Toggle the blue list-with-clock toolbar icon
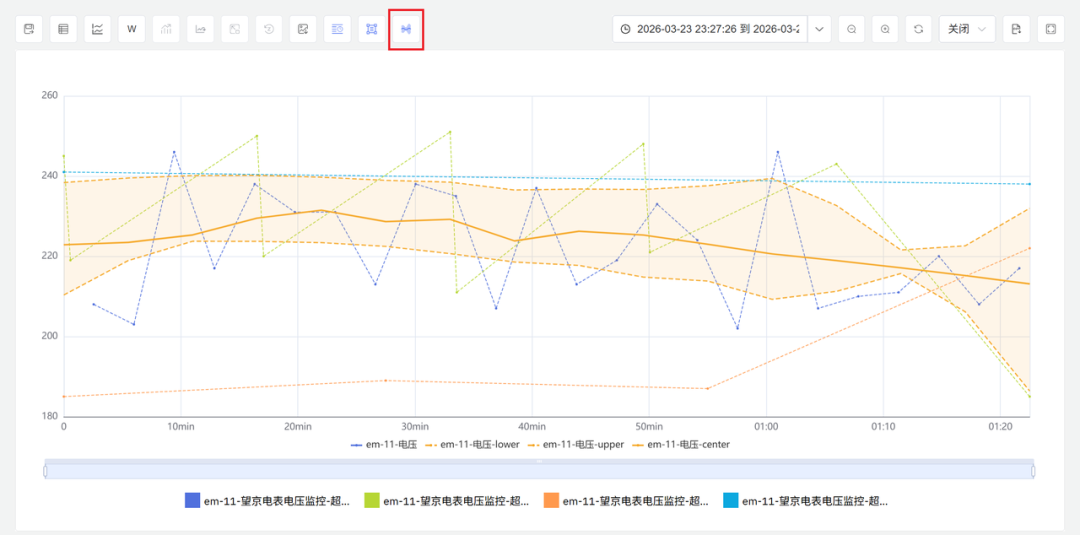 click(338, 29)
